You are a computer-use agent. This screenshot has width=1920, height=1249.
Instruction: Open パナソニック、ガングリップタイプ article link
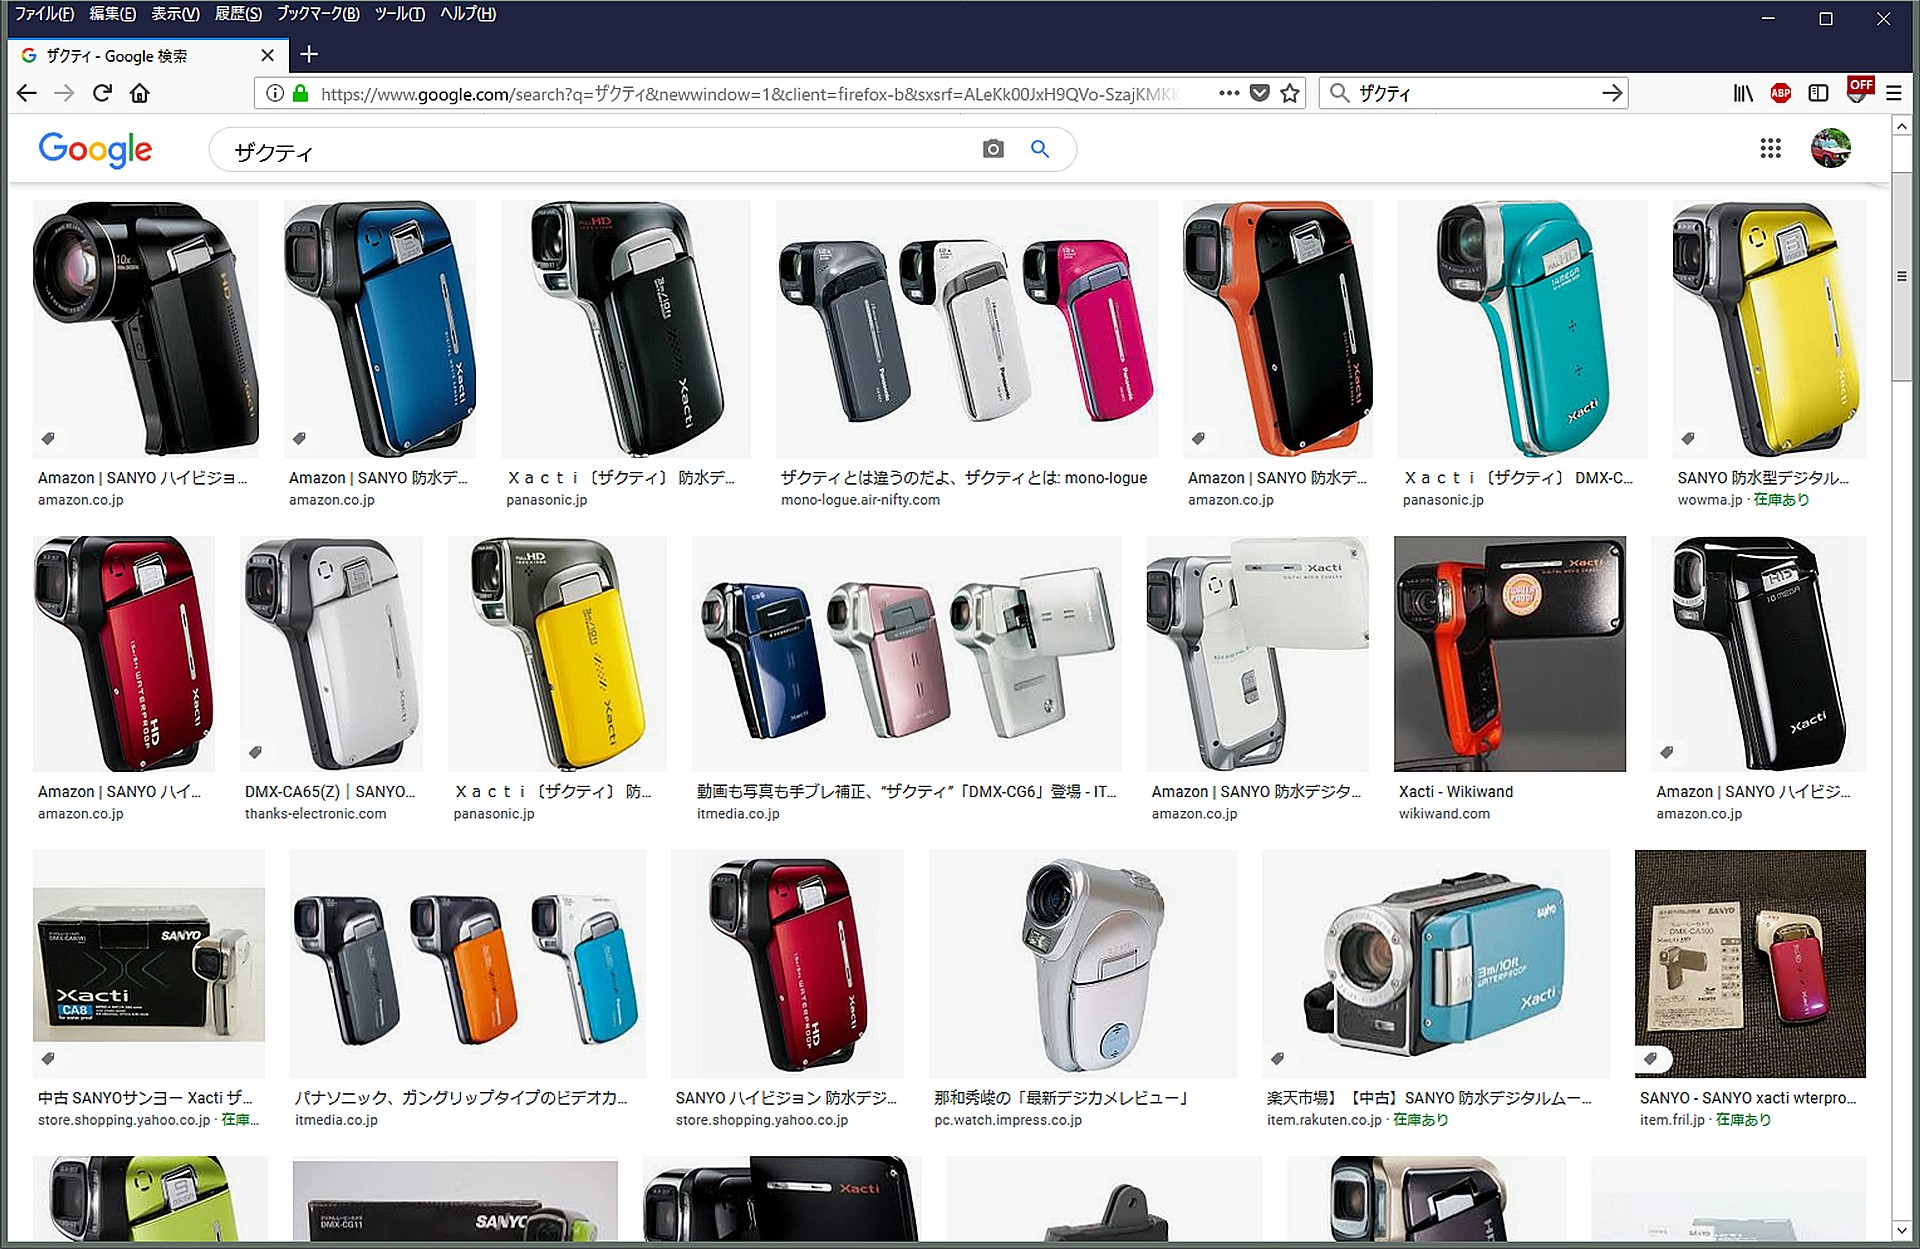coord(461,1097)
